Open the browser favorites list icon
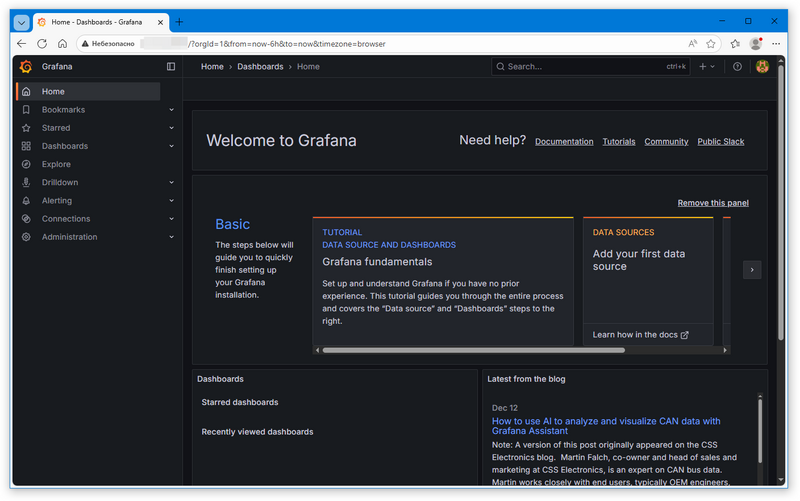The image size is (800, 501). [735, 44]
